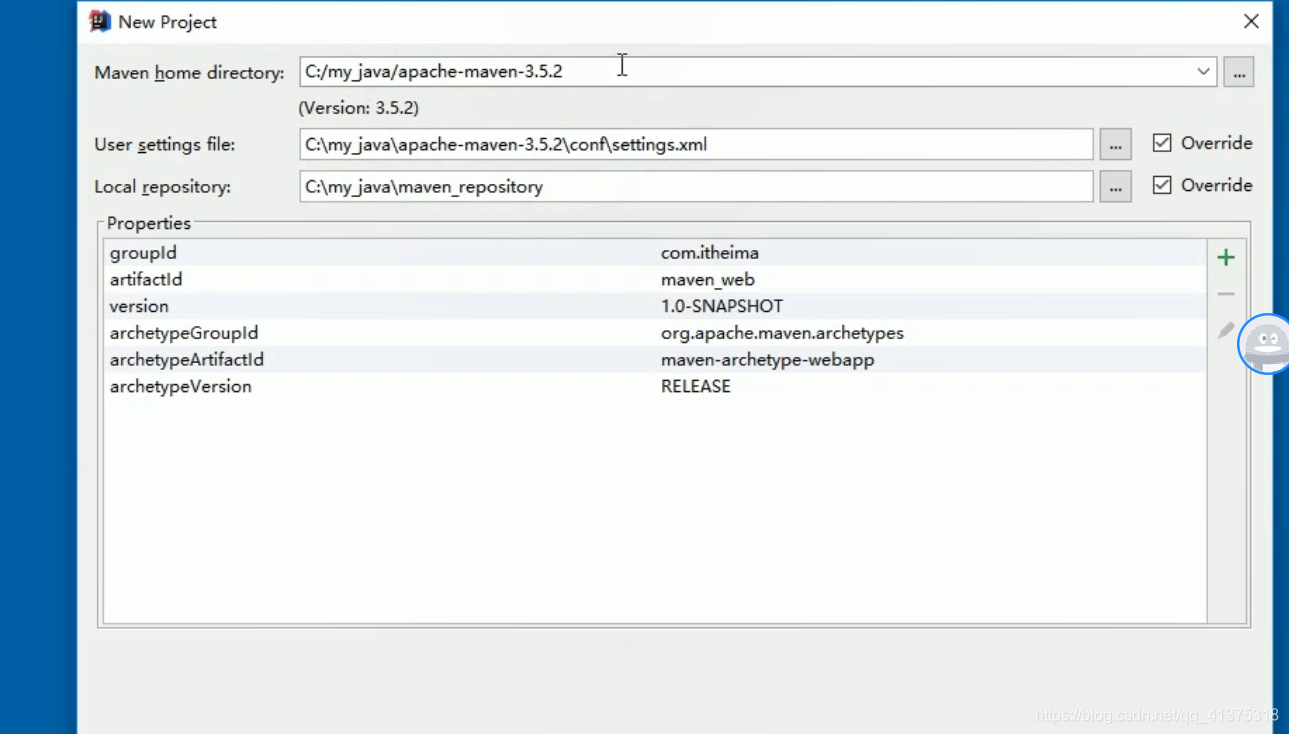Select the version property row
The image size is (1289, 734).
click(x=655, y=306)
